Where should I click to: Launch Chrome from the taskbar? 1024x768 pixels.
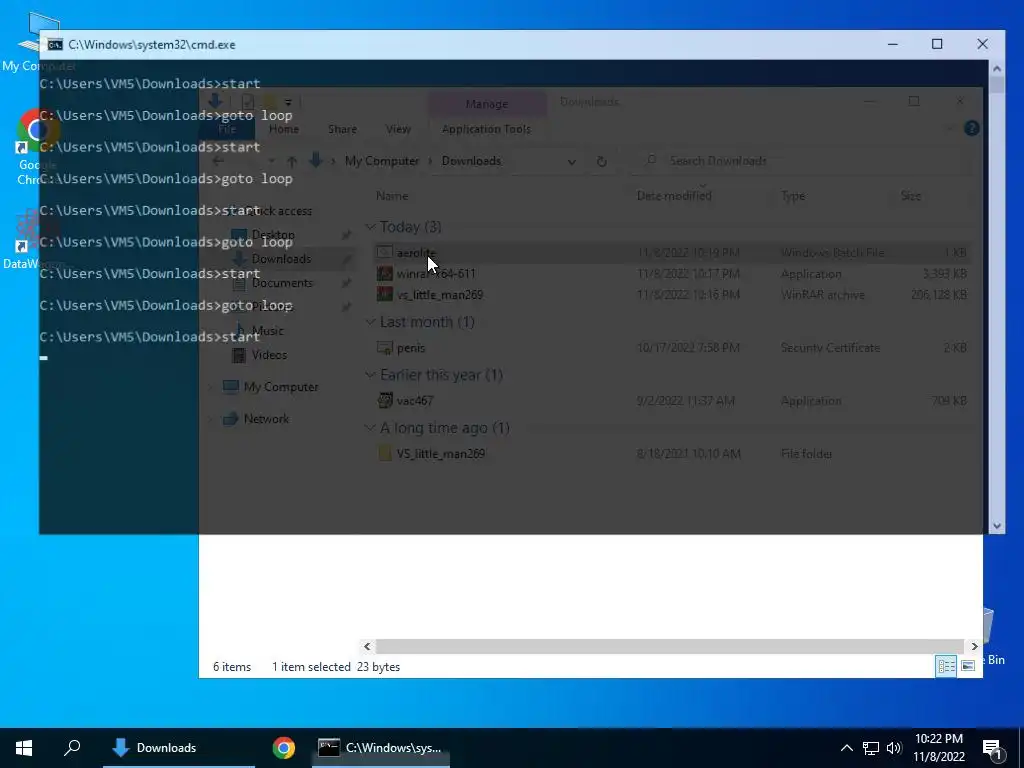(x=283, y=748)
